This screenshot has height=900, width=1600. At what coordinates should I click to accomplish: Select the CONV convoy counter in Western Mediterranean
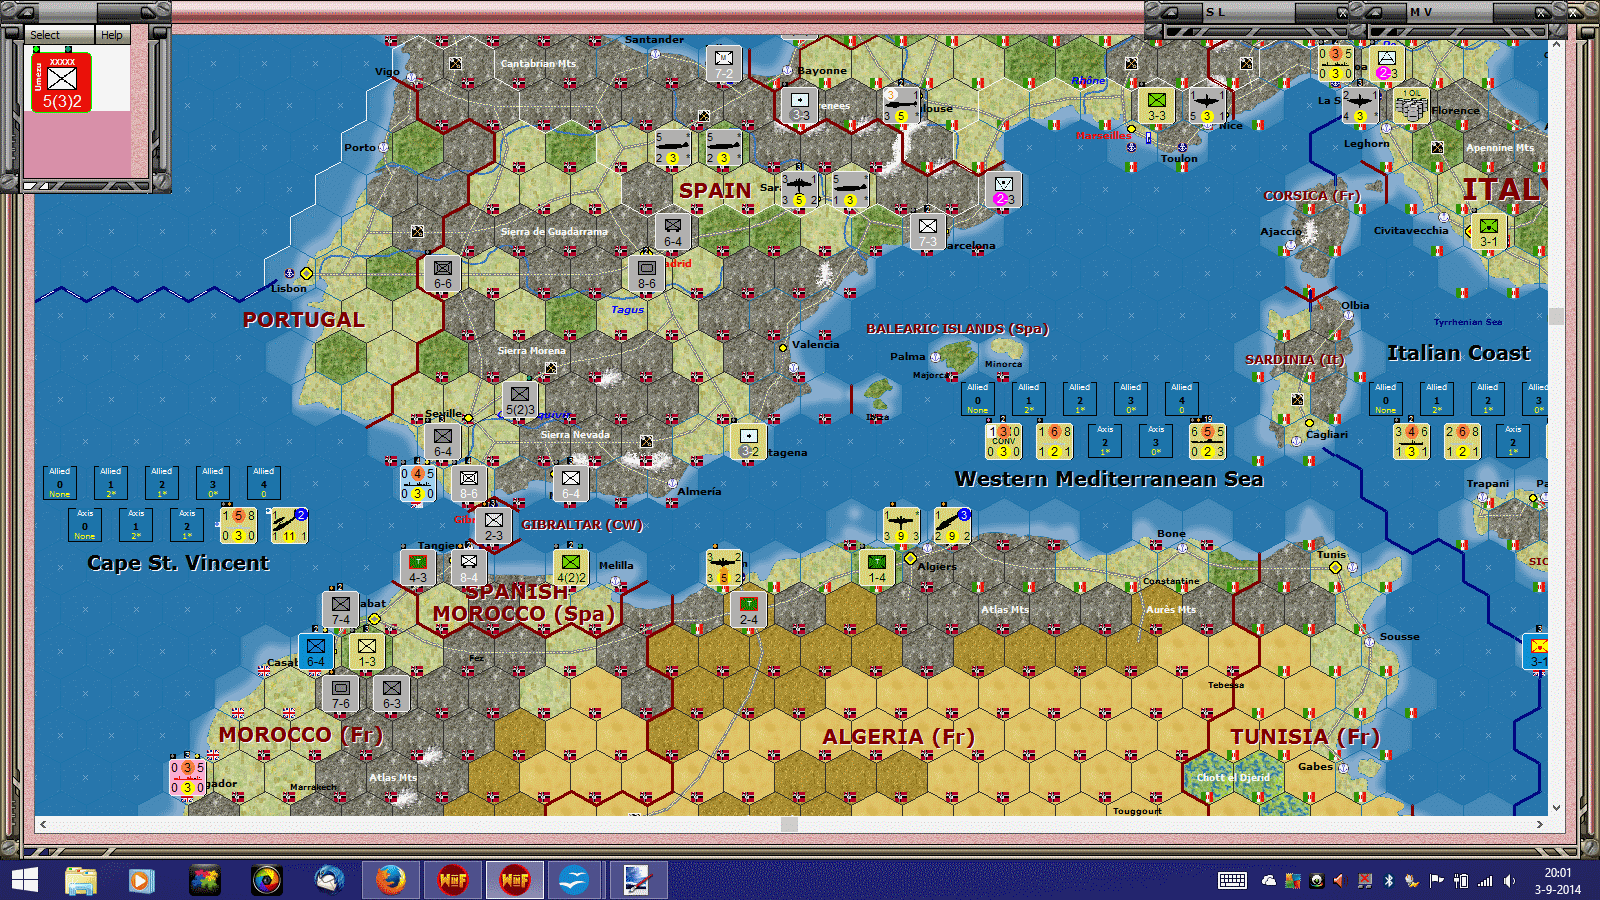point(1003,441)
